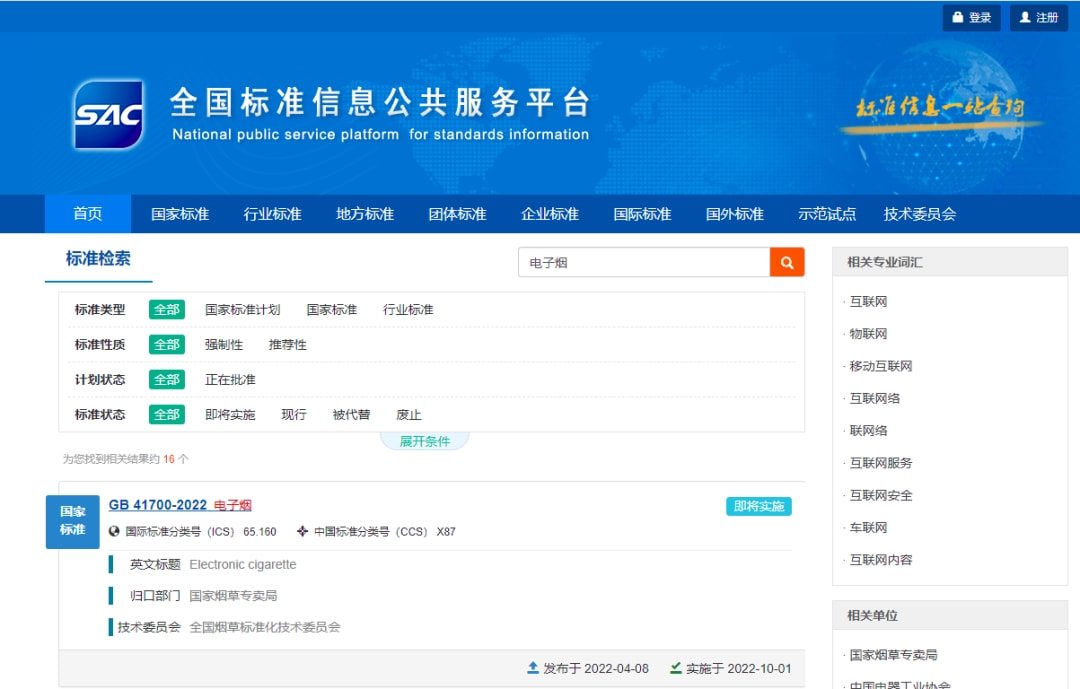Click the globe icon beside ICS classification
Screen dimensions: 1080x689
pos(114,532)
